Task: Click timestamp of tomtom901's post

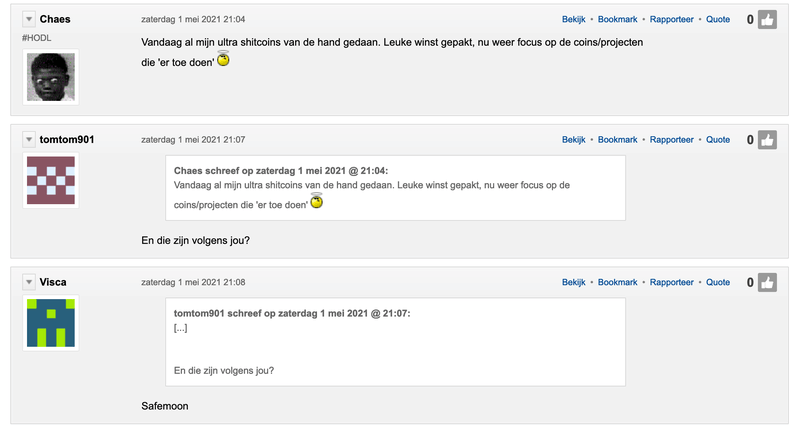Action: tap(193, 140)
